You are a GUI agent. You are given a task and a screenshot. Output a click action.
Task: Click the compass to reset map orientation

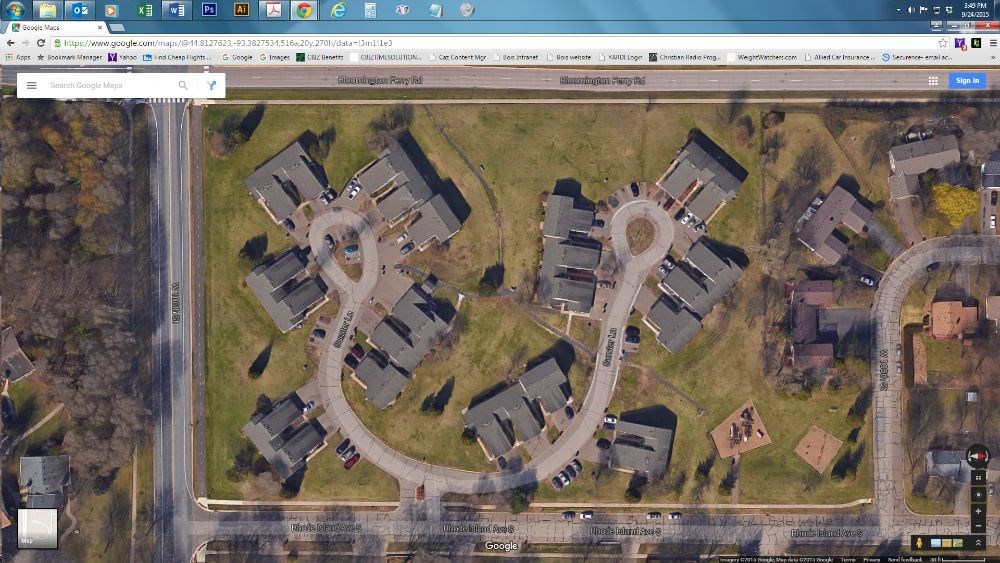coord(978,456)
